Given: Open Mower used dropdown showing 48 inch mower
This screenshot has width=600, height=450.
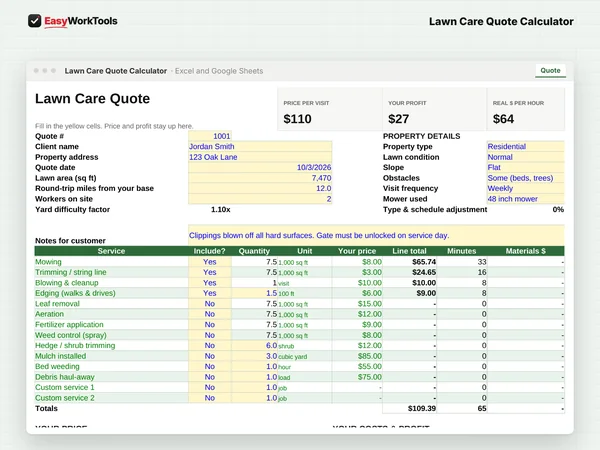Looking at the screenshot, I should click(525, 199).
